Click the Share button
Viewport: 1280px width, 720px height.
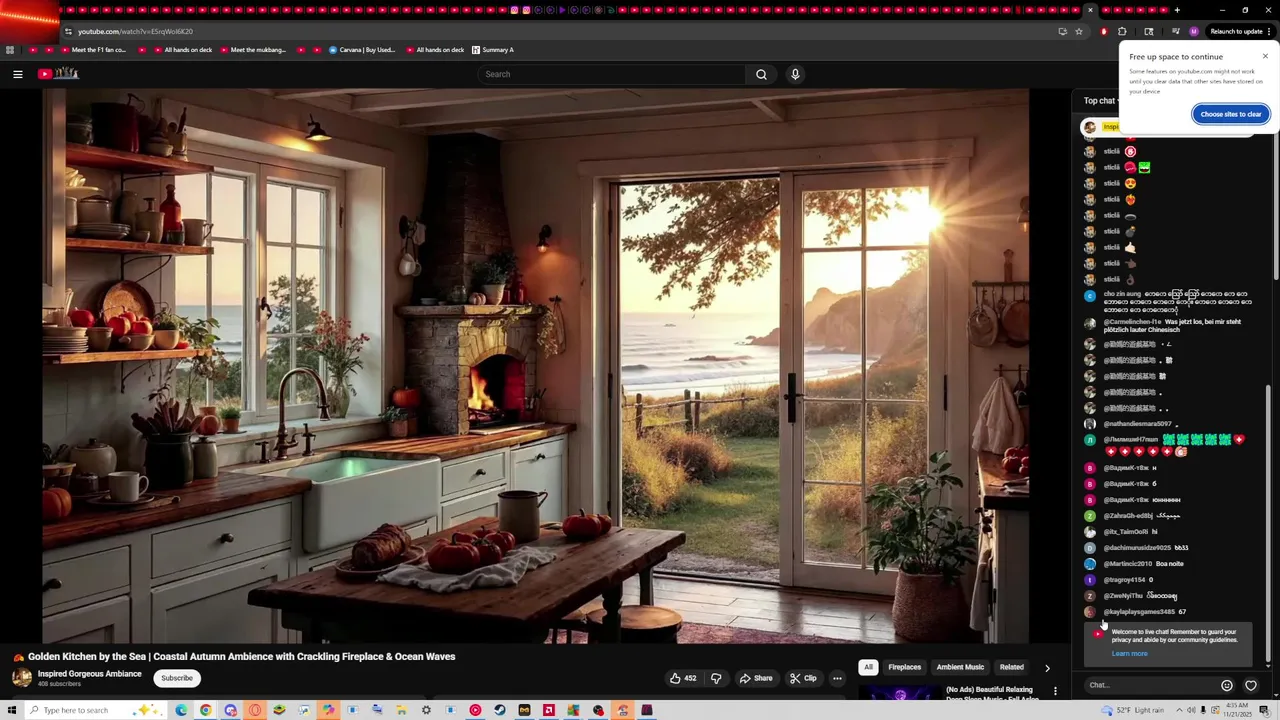756,678
